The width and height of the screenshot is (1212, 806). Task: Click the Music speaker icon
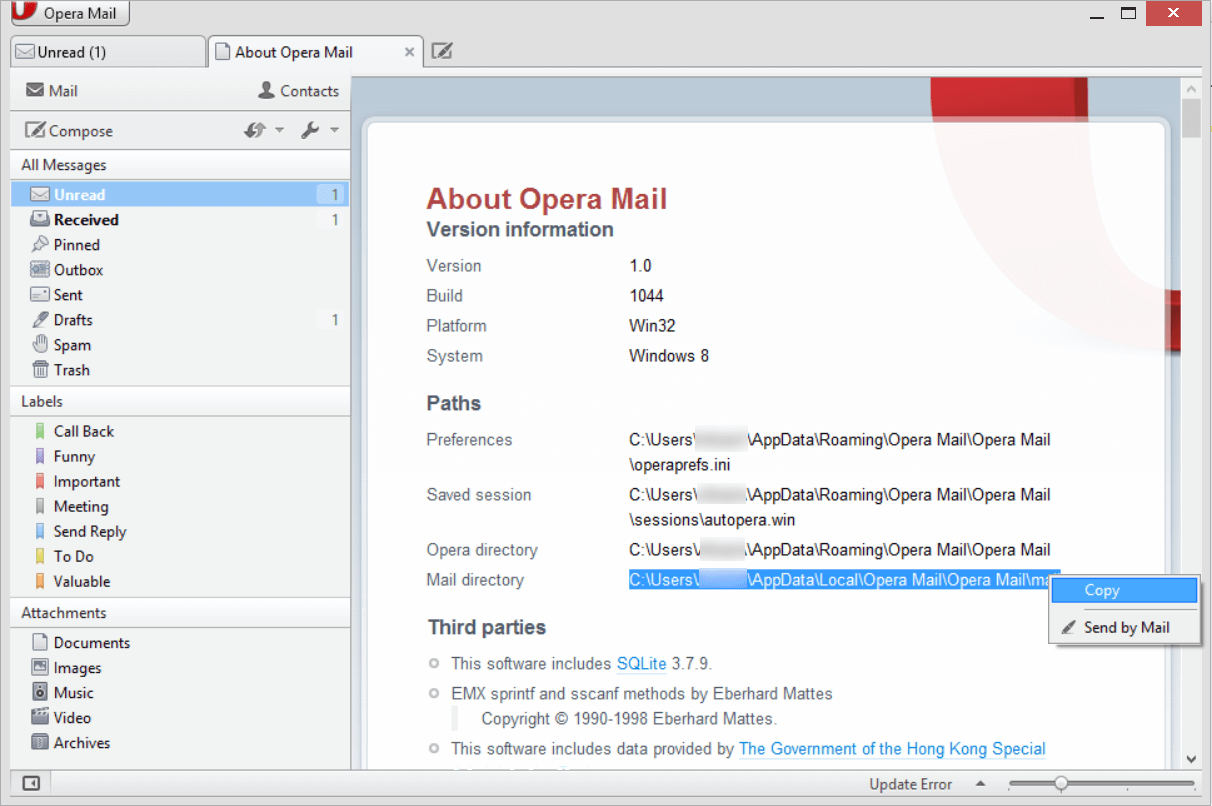[40, 692]
